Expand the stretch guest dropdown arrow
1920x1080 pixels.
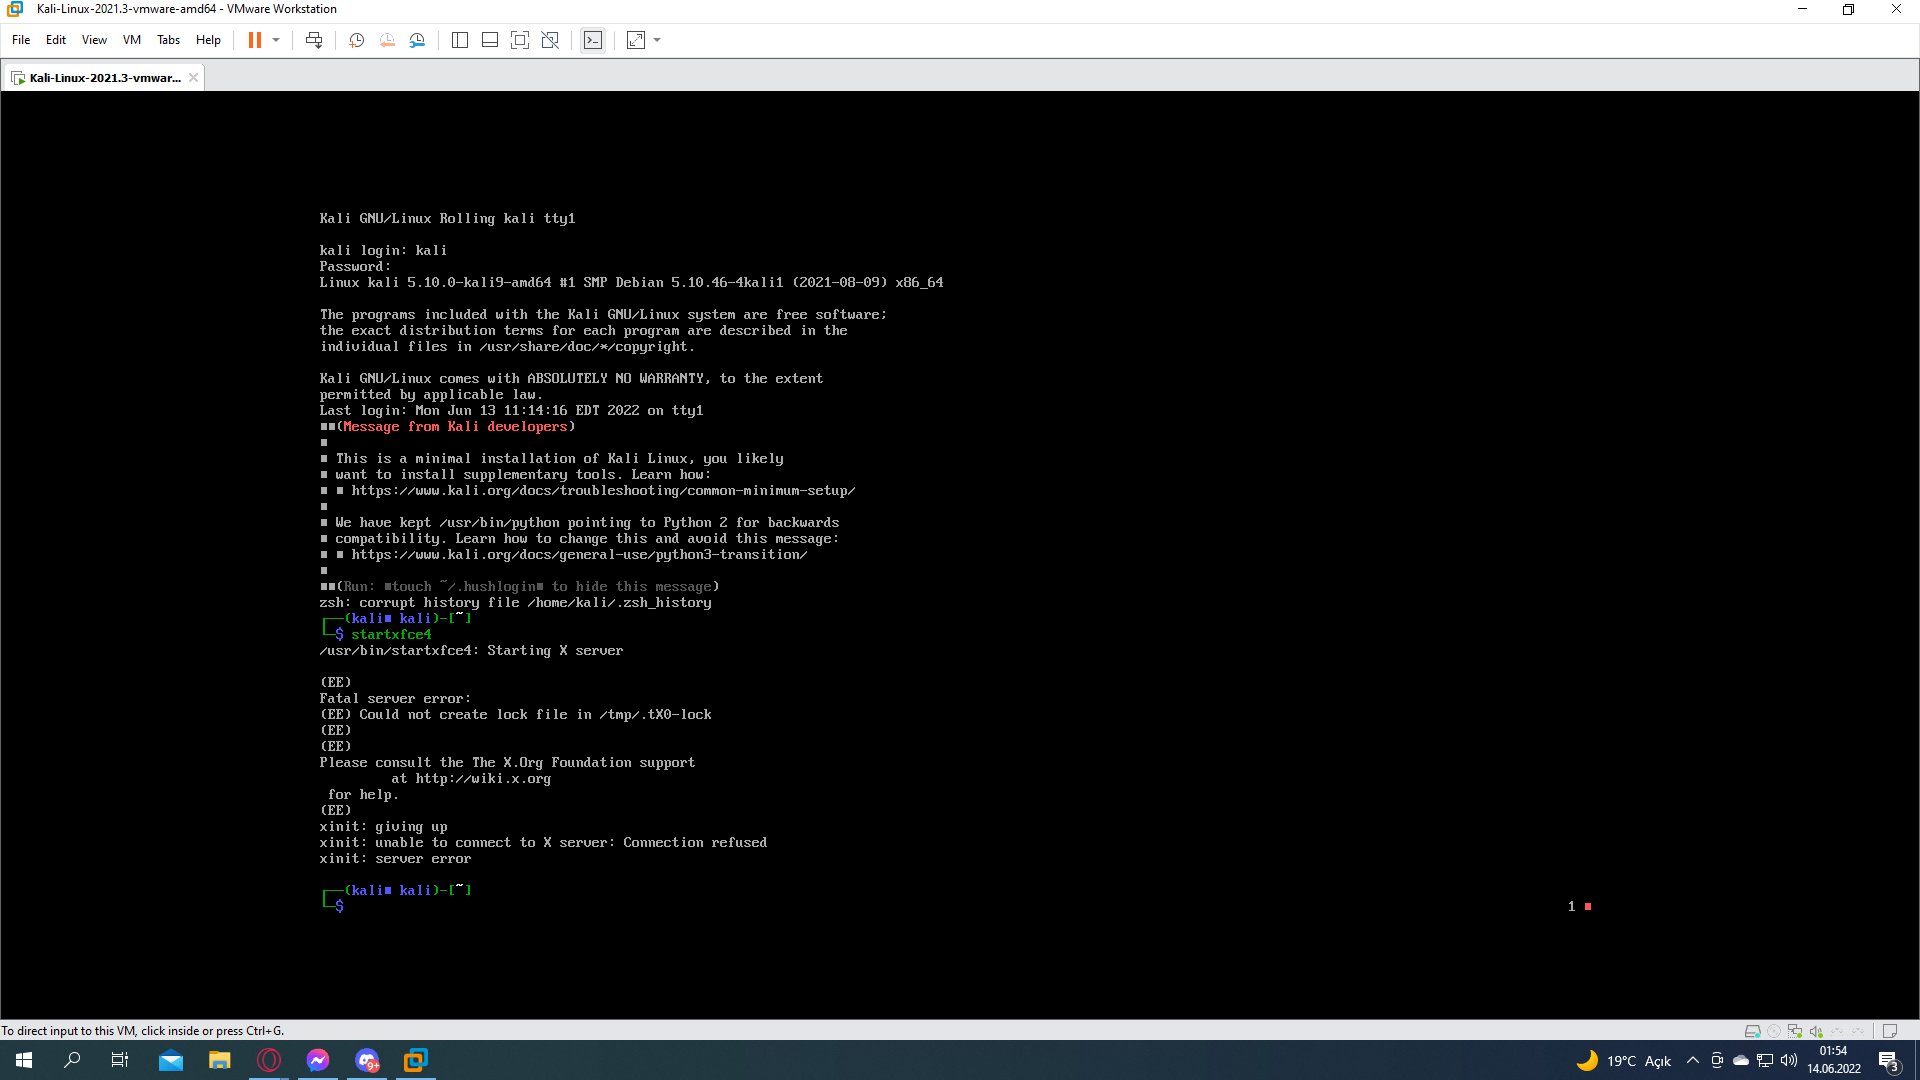[657, 40]
